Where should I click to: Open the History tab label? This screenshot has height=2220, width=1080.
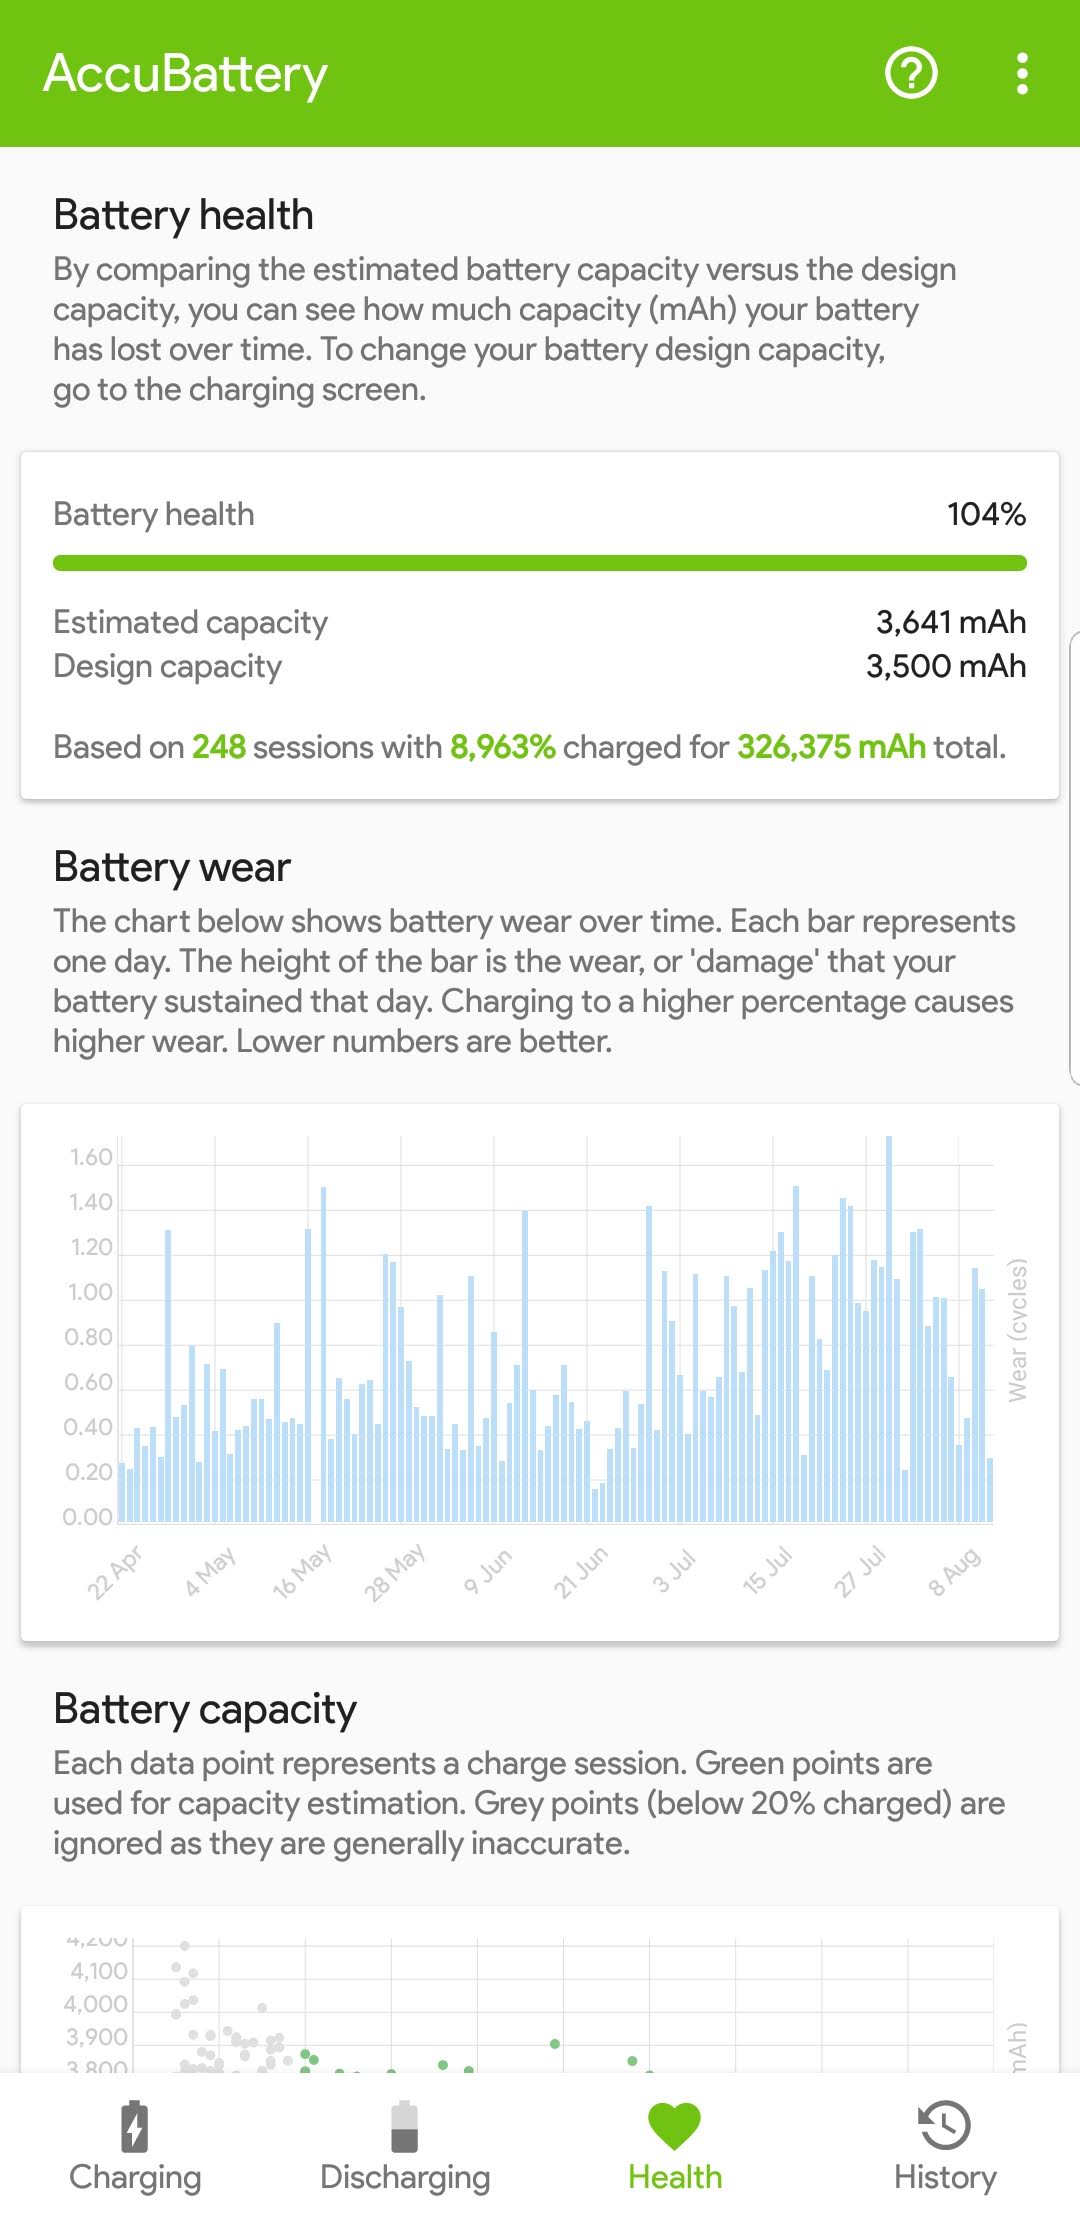(x=945, y=2177)
